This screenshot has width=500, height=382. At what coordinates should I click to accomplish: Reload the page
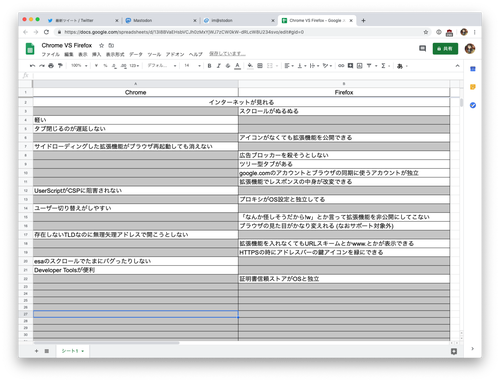point(46,32)
